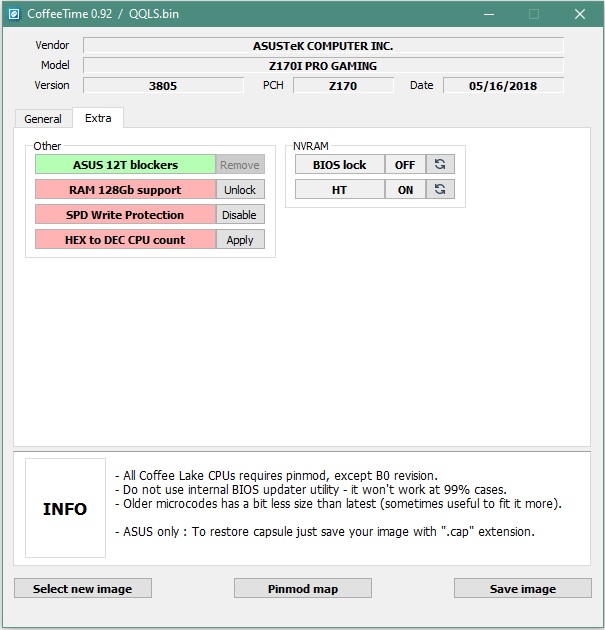Image resolution: width=605 pixels, height=630 pixels.
Task: Minimize the CoffeeTime window
Action: pos(489,14)
